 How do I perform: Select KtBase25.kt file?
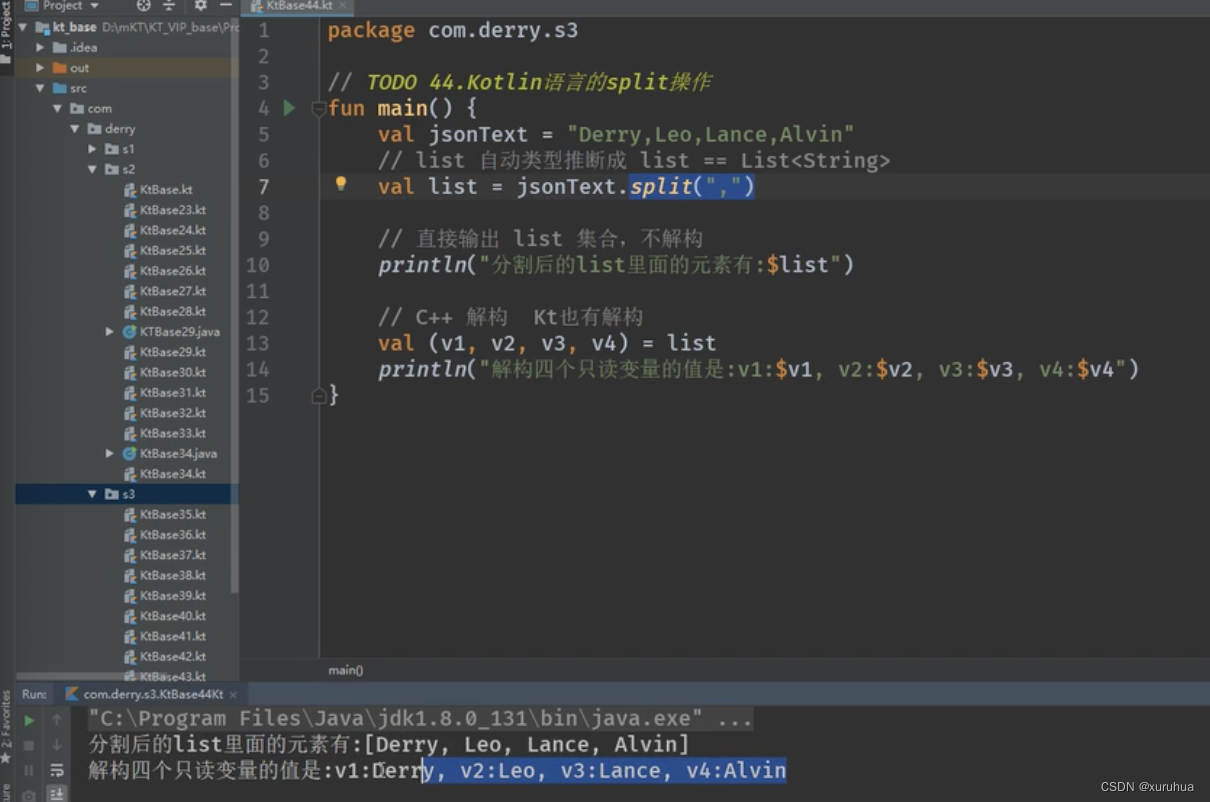coord(165,251)
